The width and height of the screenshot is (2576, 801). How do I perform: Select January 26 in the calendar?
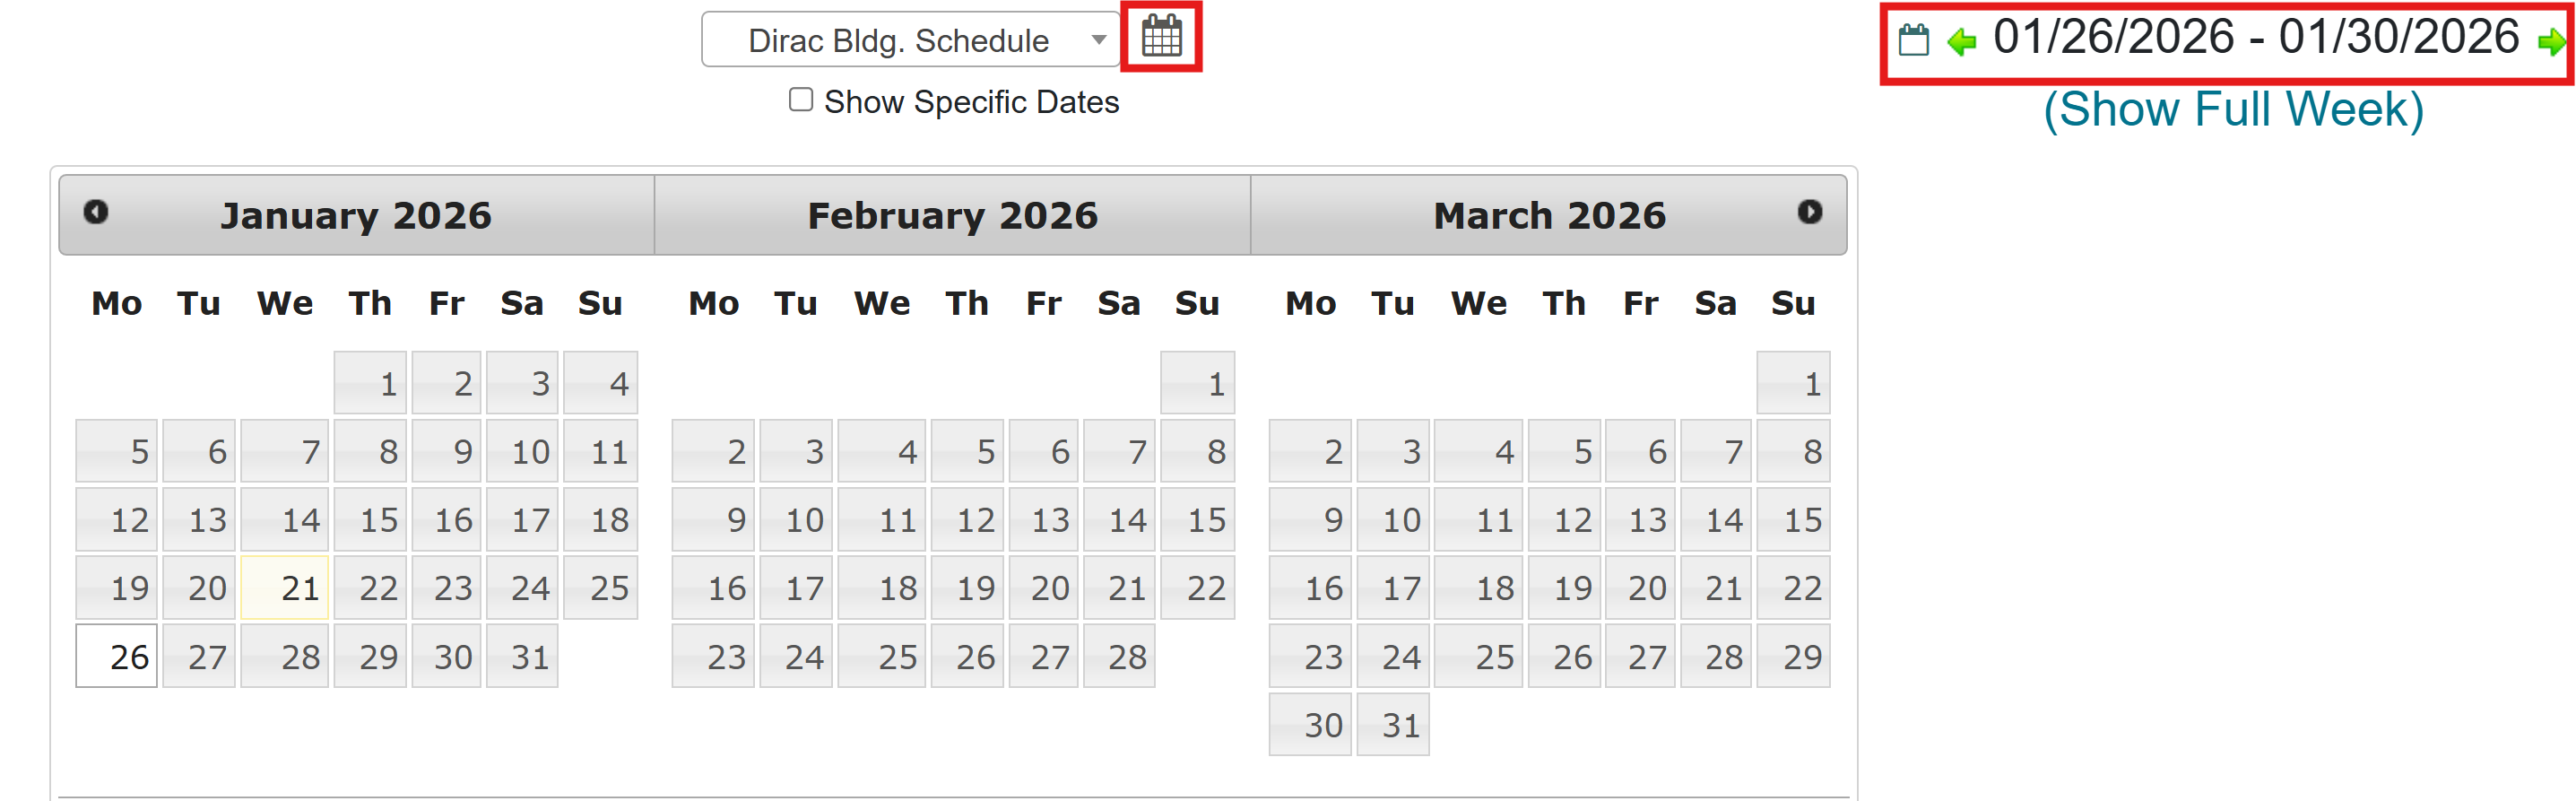[117, 656]
